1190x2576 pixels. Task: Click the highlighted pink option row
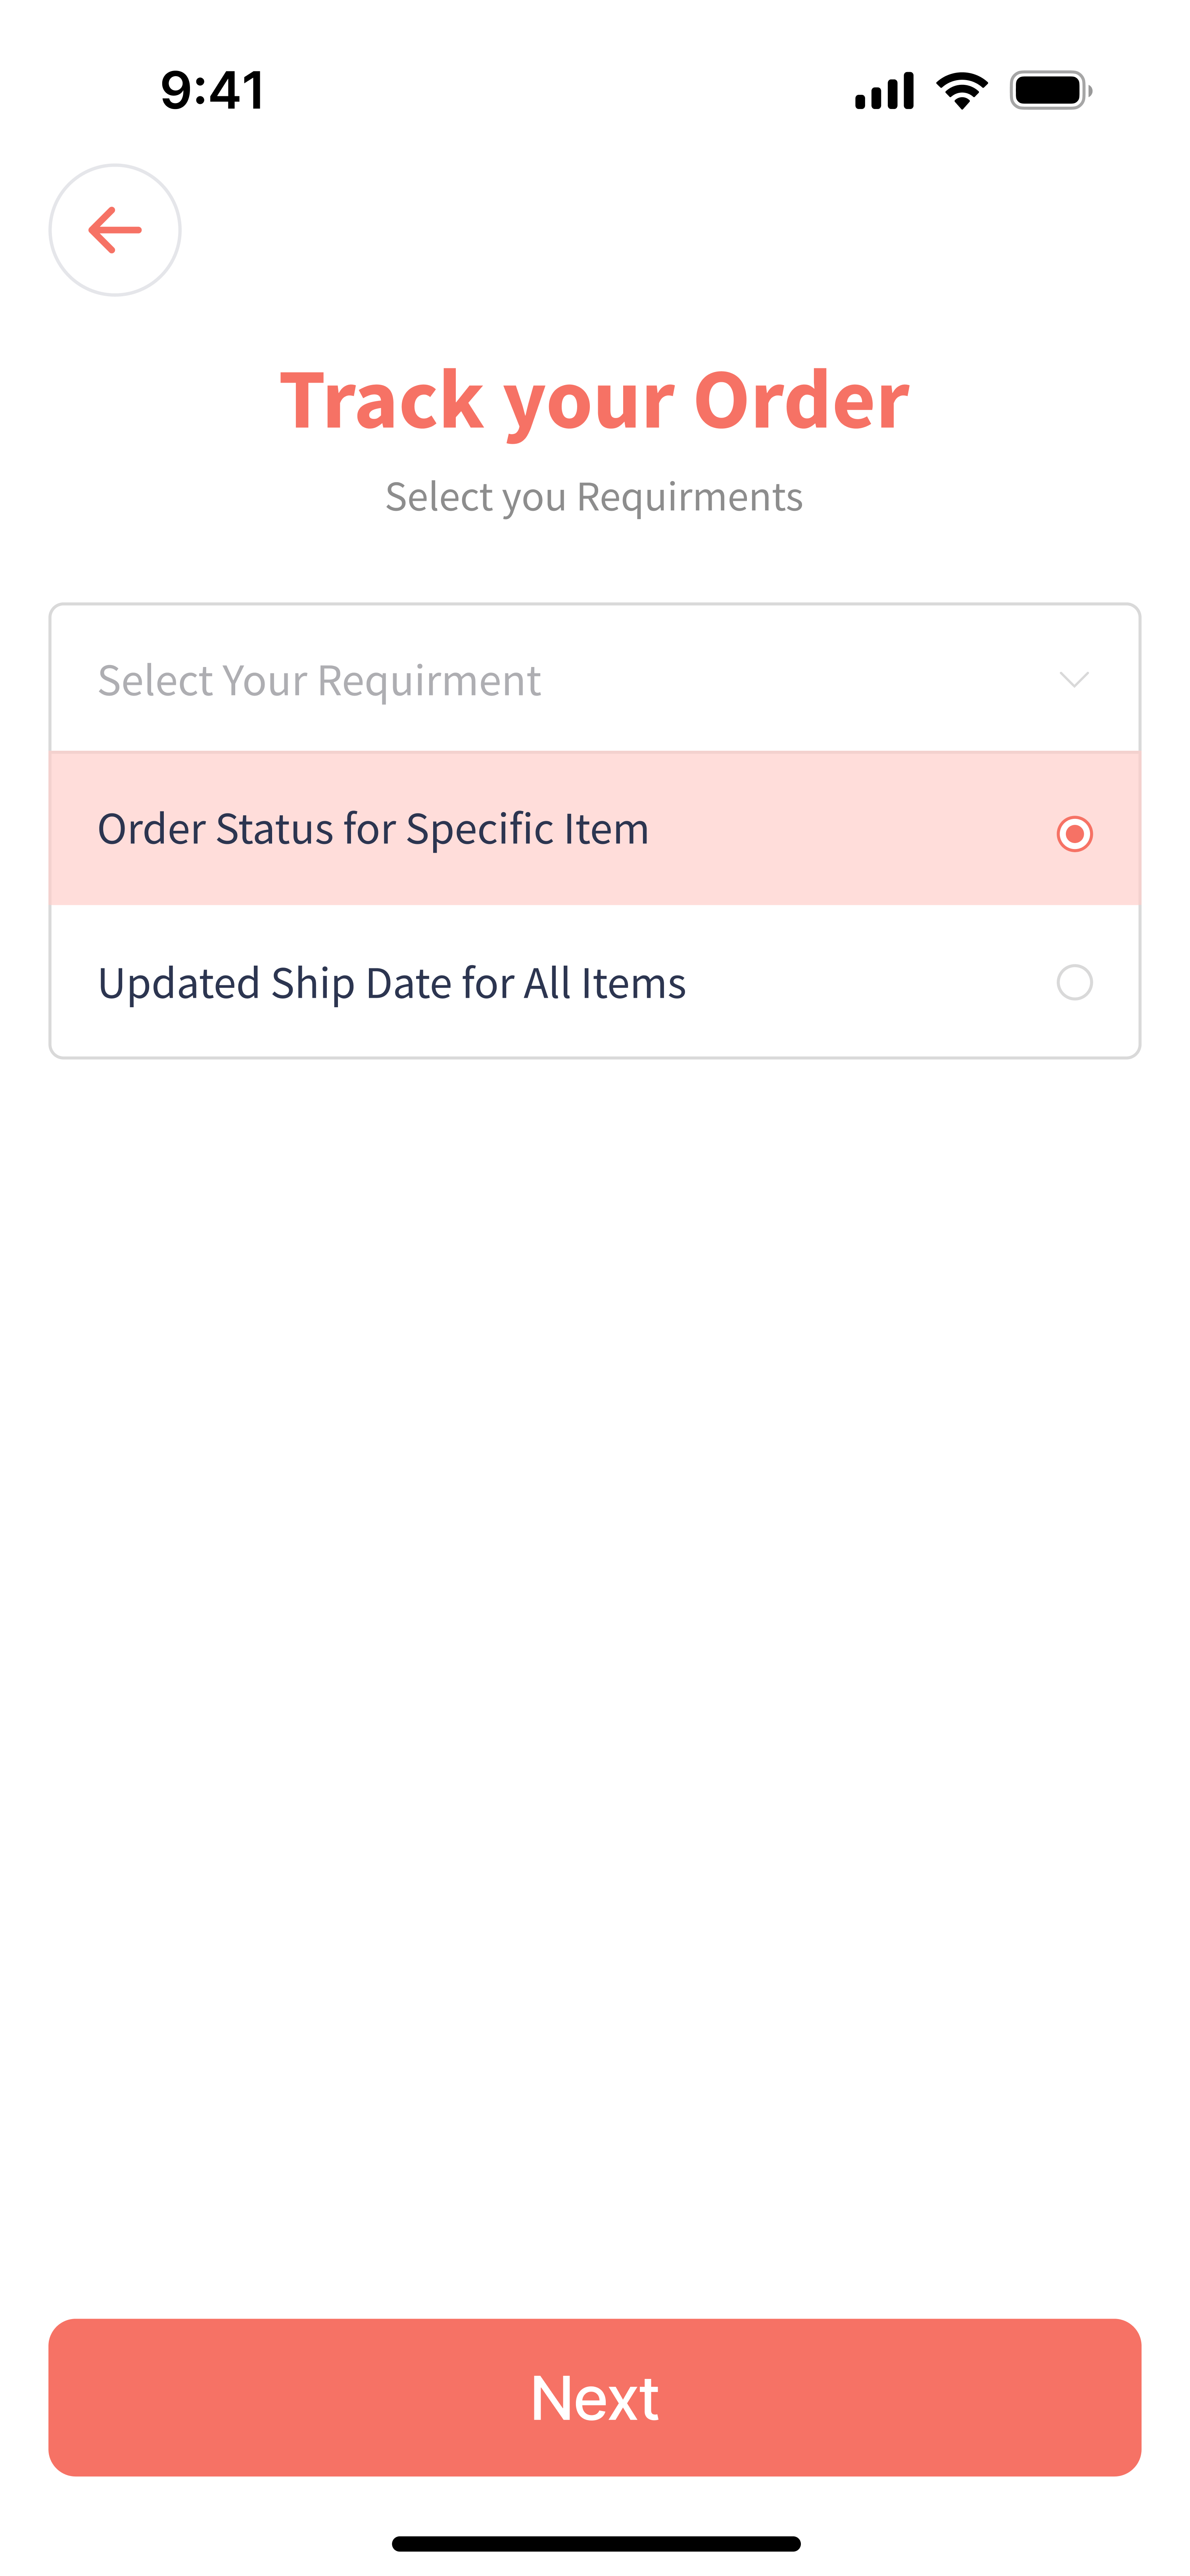click(x=594, y=829)
